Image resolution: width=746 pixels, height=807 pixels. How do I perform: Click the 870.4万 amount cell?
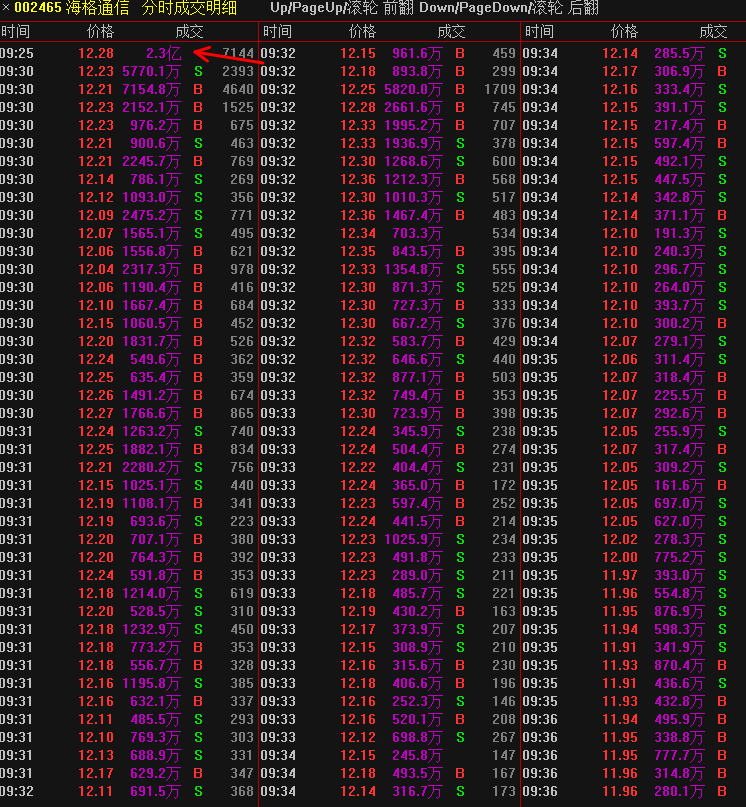point(679,666)
